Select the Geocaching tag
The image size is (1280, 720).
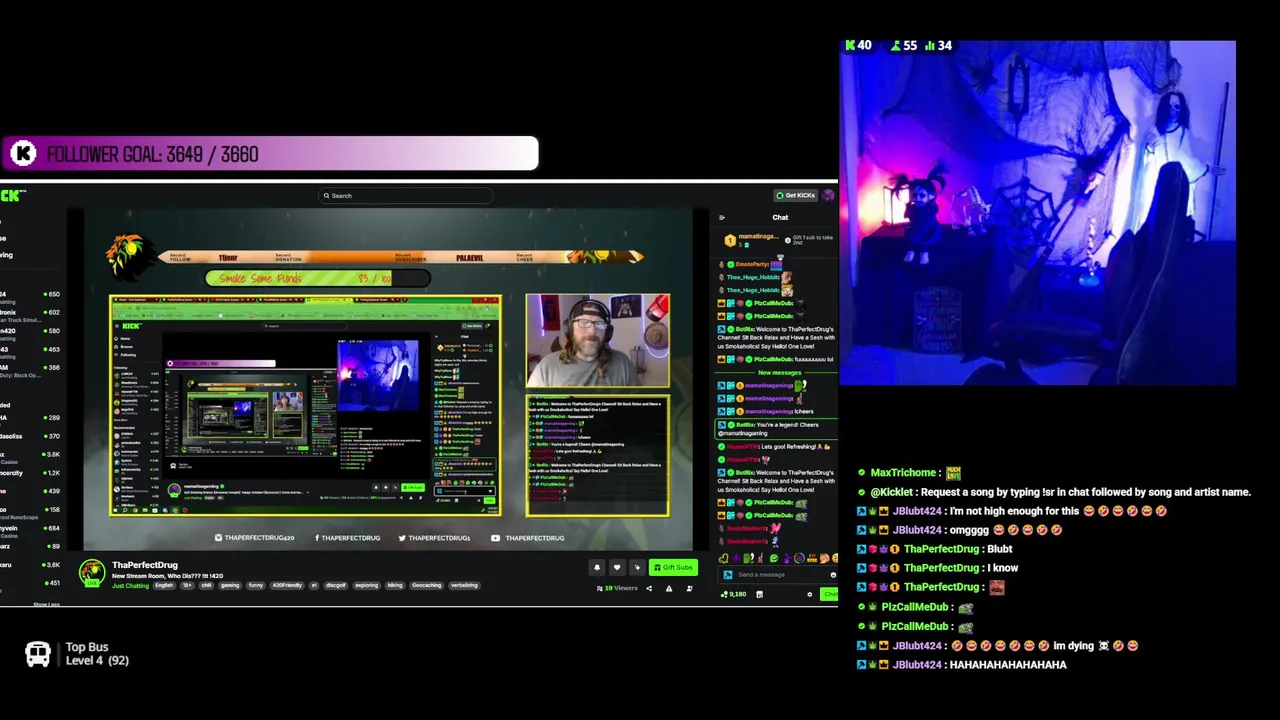(427, 585)
